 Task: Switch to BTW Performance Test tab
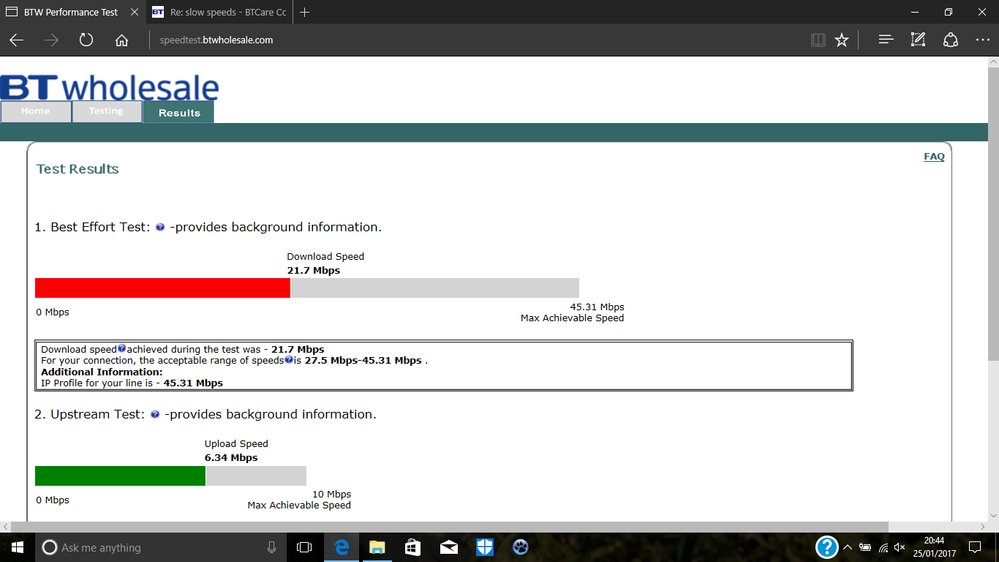pyautogui.click(x=71, y=12)
